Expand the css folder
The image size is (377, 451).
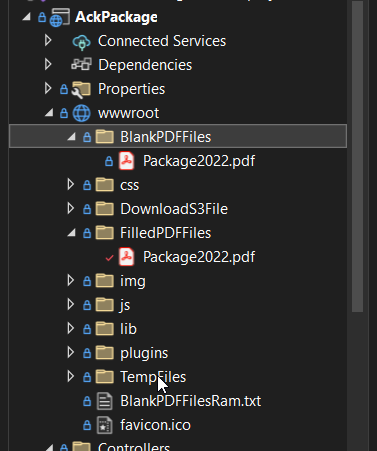tap(70, 184)
